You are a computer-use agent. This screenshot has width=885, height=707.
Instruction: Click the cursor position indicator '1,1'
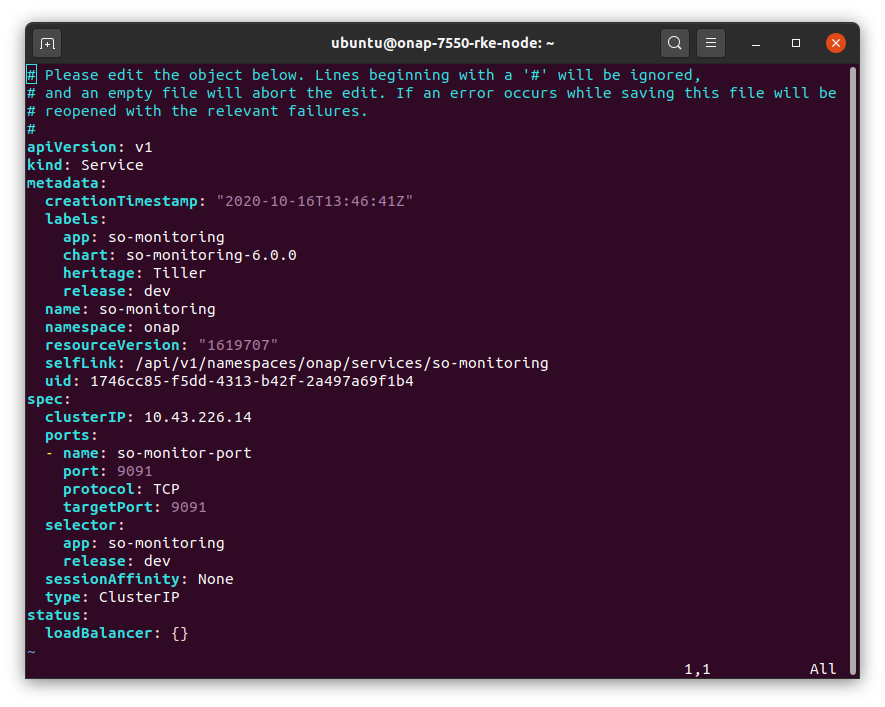[x=697, y=669]
